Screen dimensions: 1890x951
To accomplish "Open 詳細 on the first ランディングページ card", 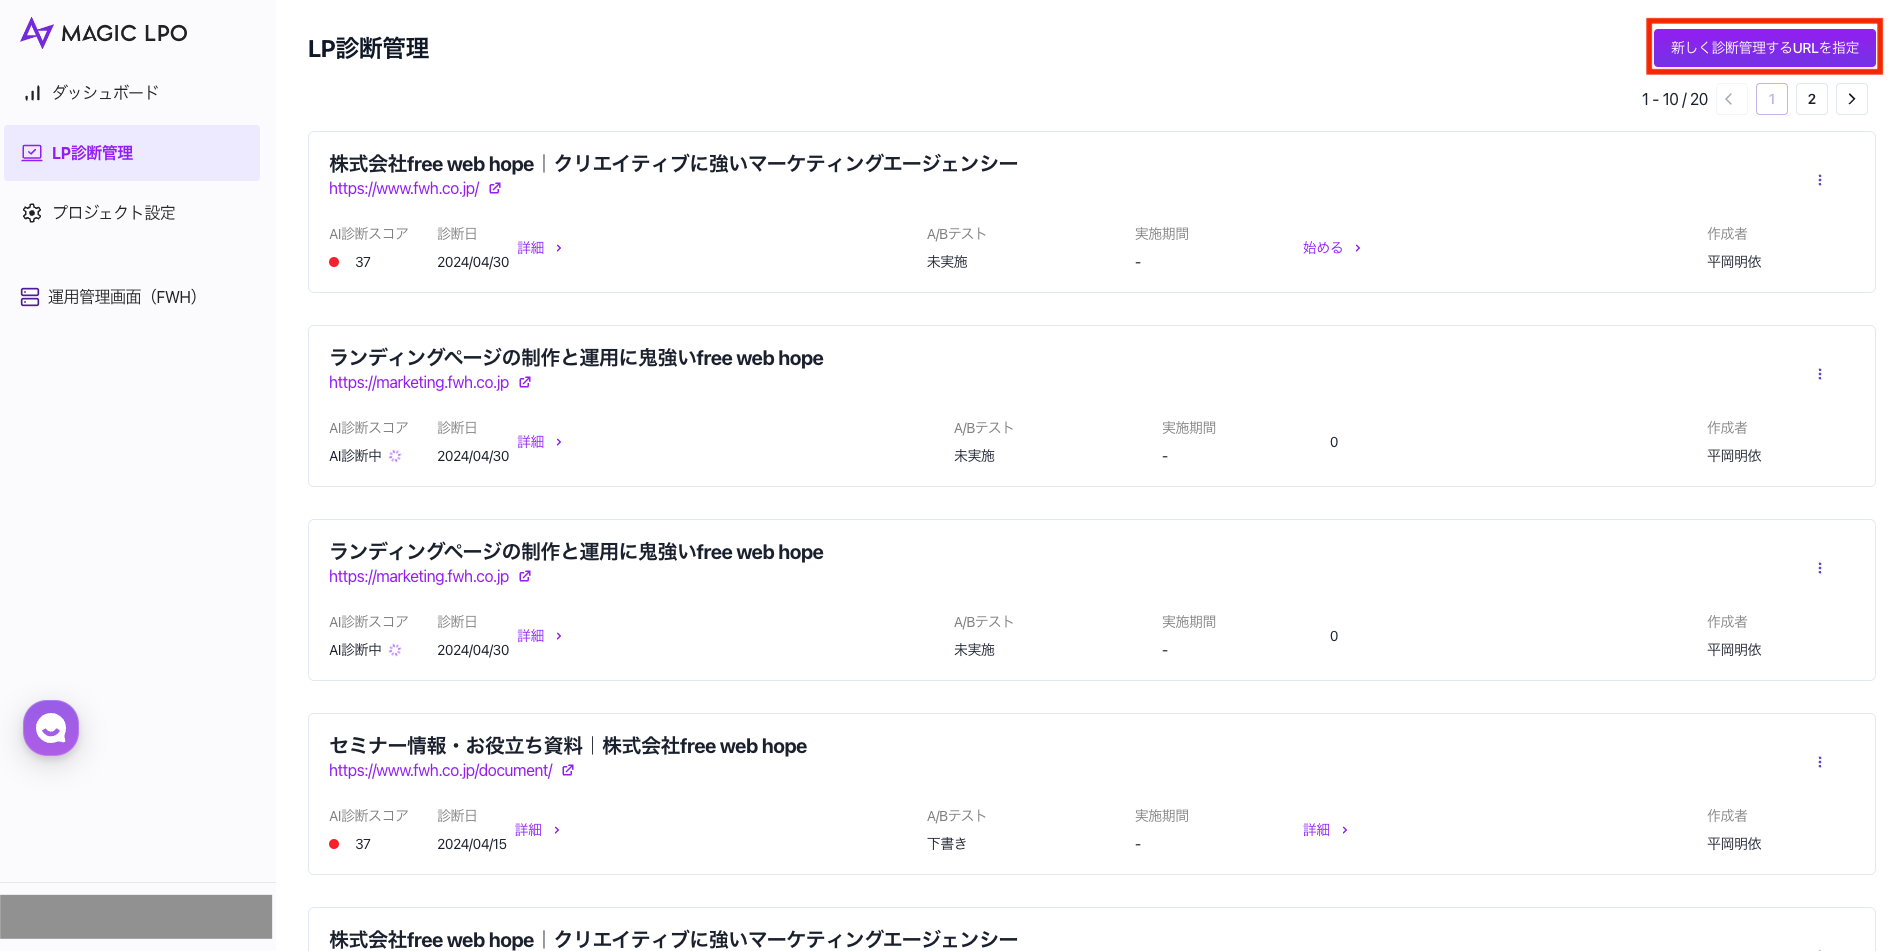I will point(540,442).
